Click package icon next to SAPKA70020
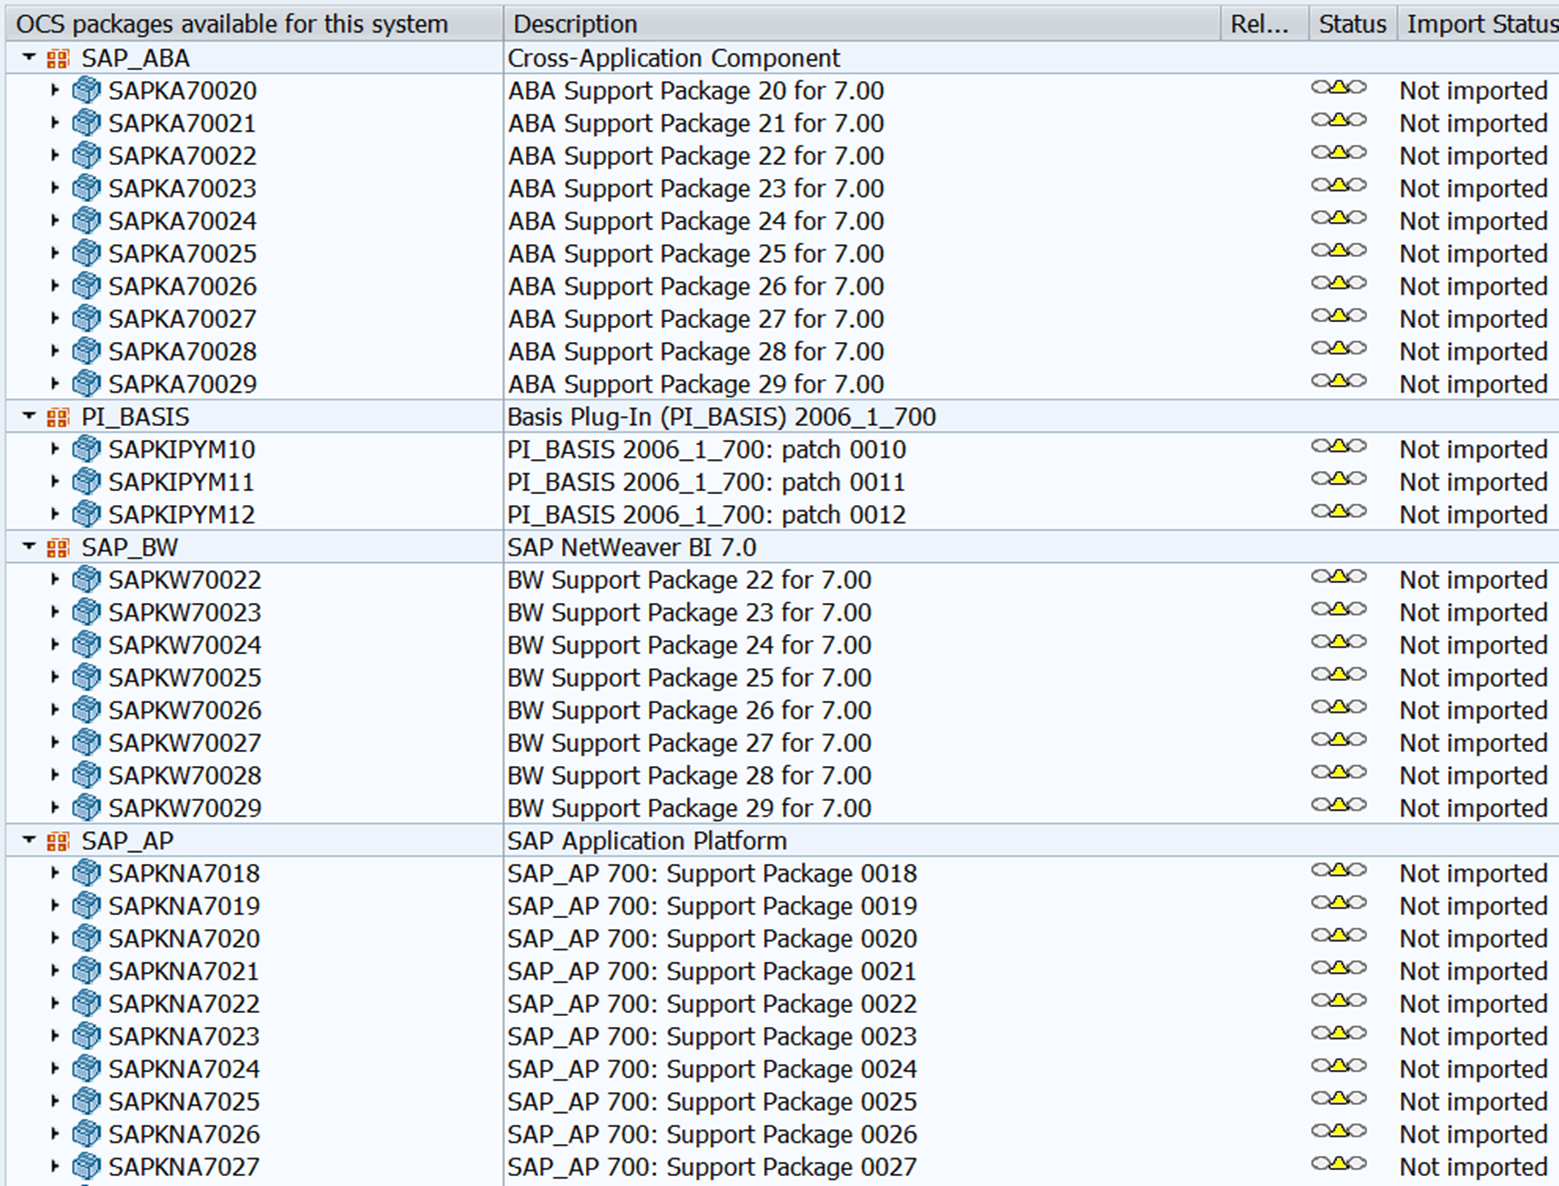 (x=87, y=90)
